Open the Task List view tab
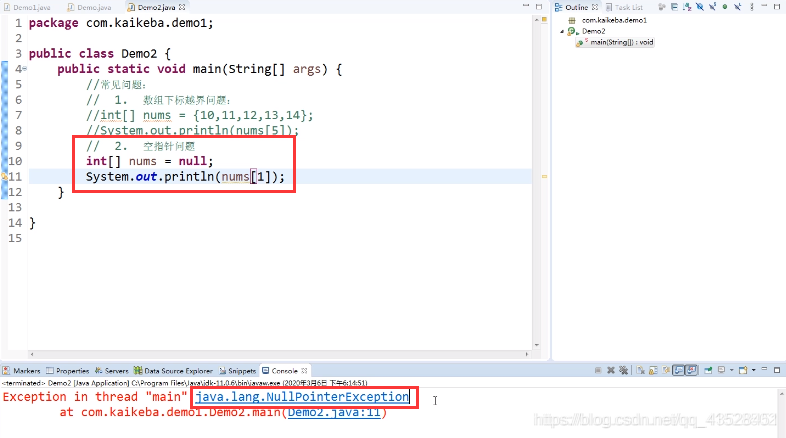This screenshot has width=786, height=438. (x=625, y=7)
